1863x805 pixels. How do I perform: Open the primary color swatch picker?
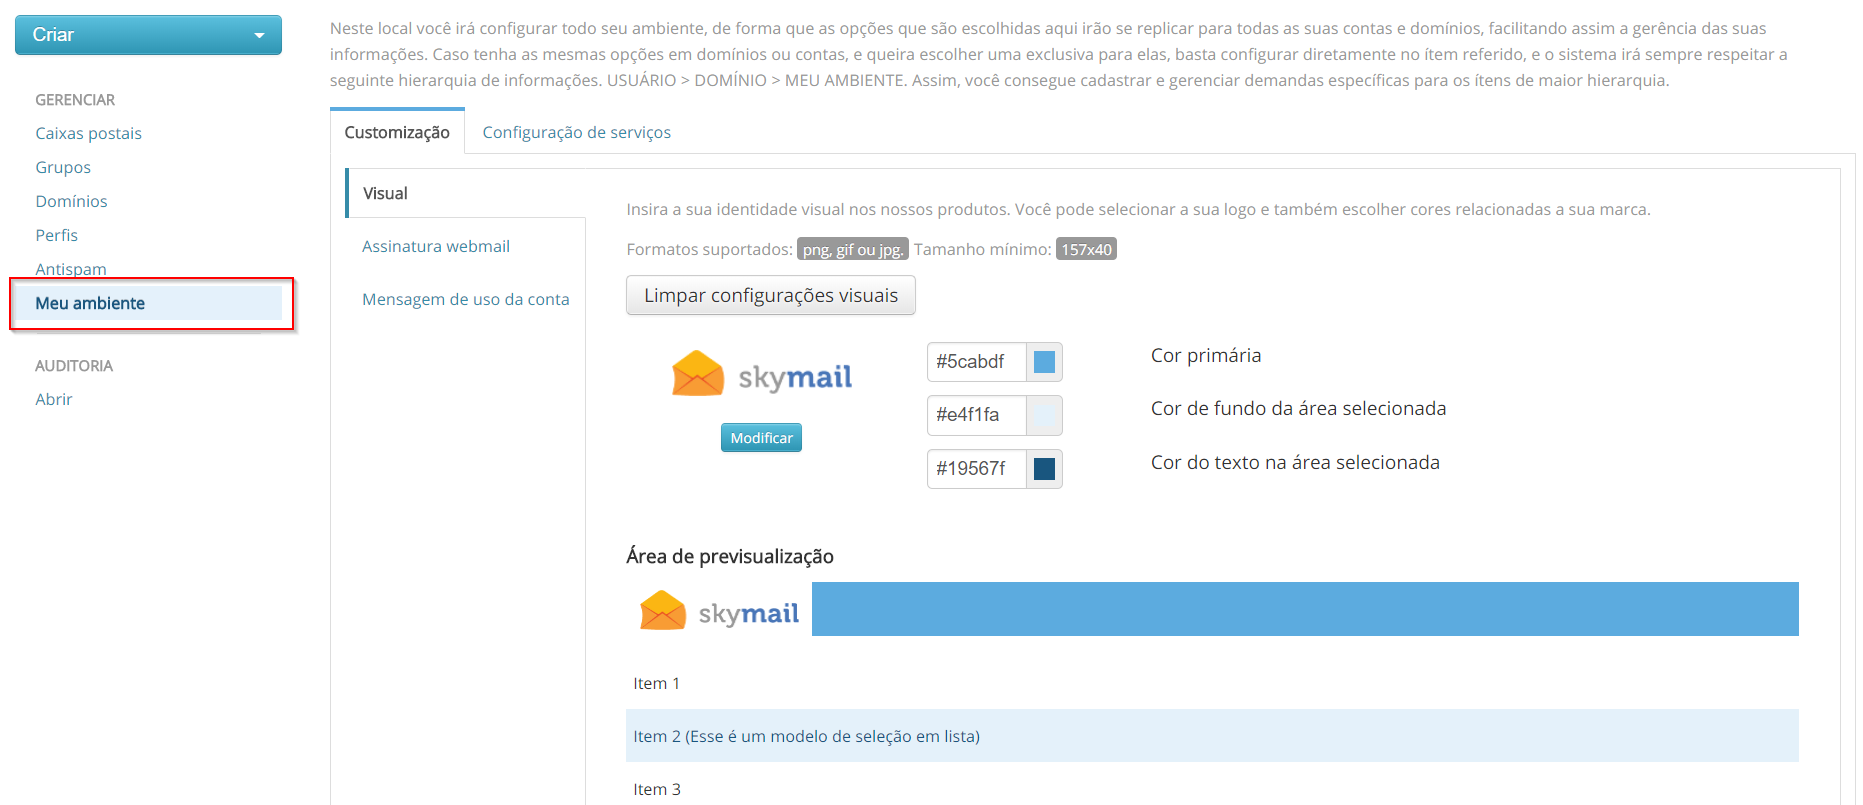tap(1044, 362)
